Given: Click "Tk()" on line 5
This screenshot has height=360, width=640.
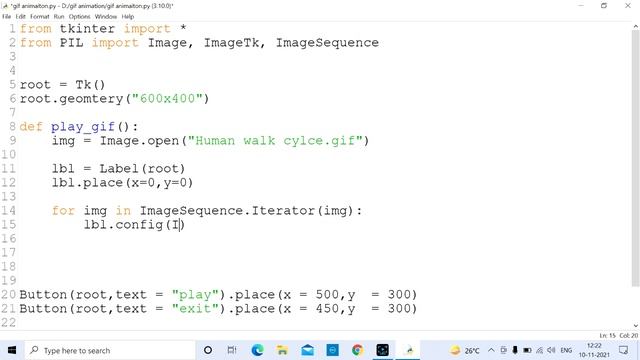Looking at the screenshot, I should 90,85.
